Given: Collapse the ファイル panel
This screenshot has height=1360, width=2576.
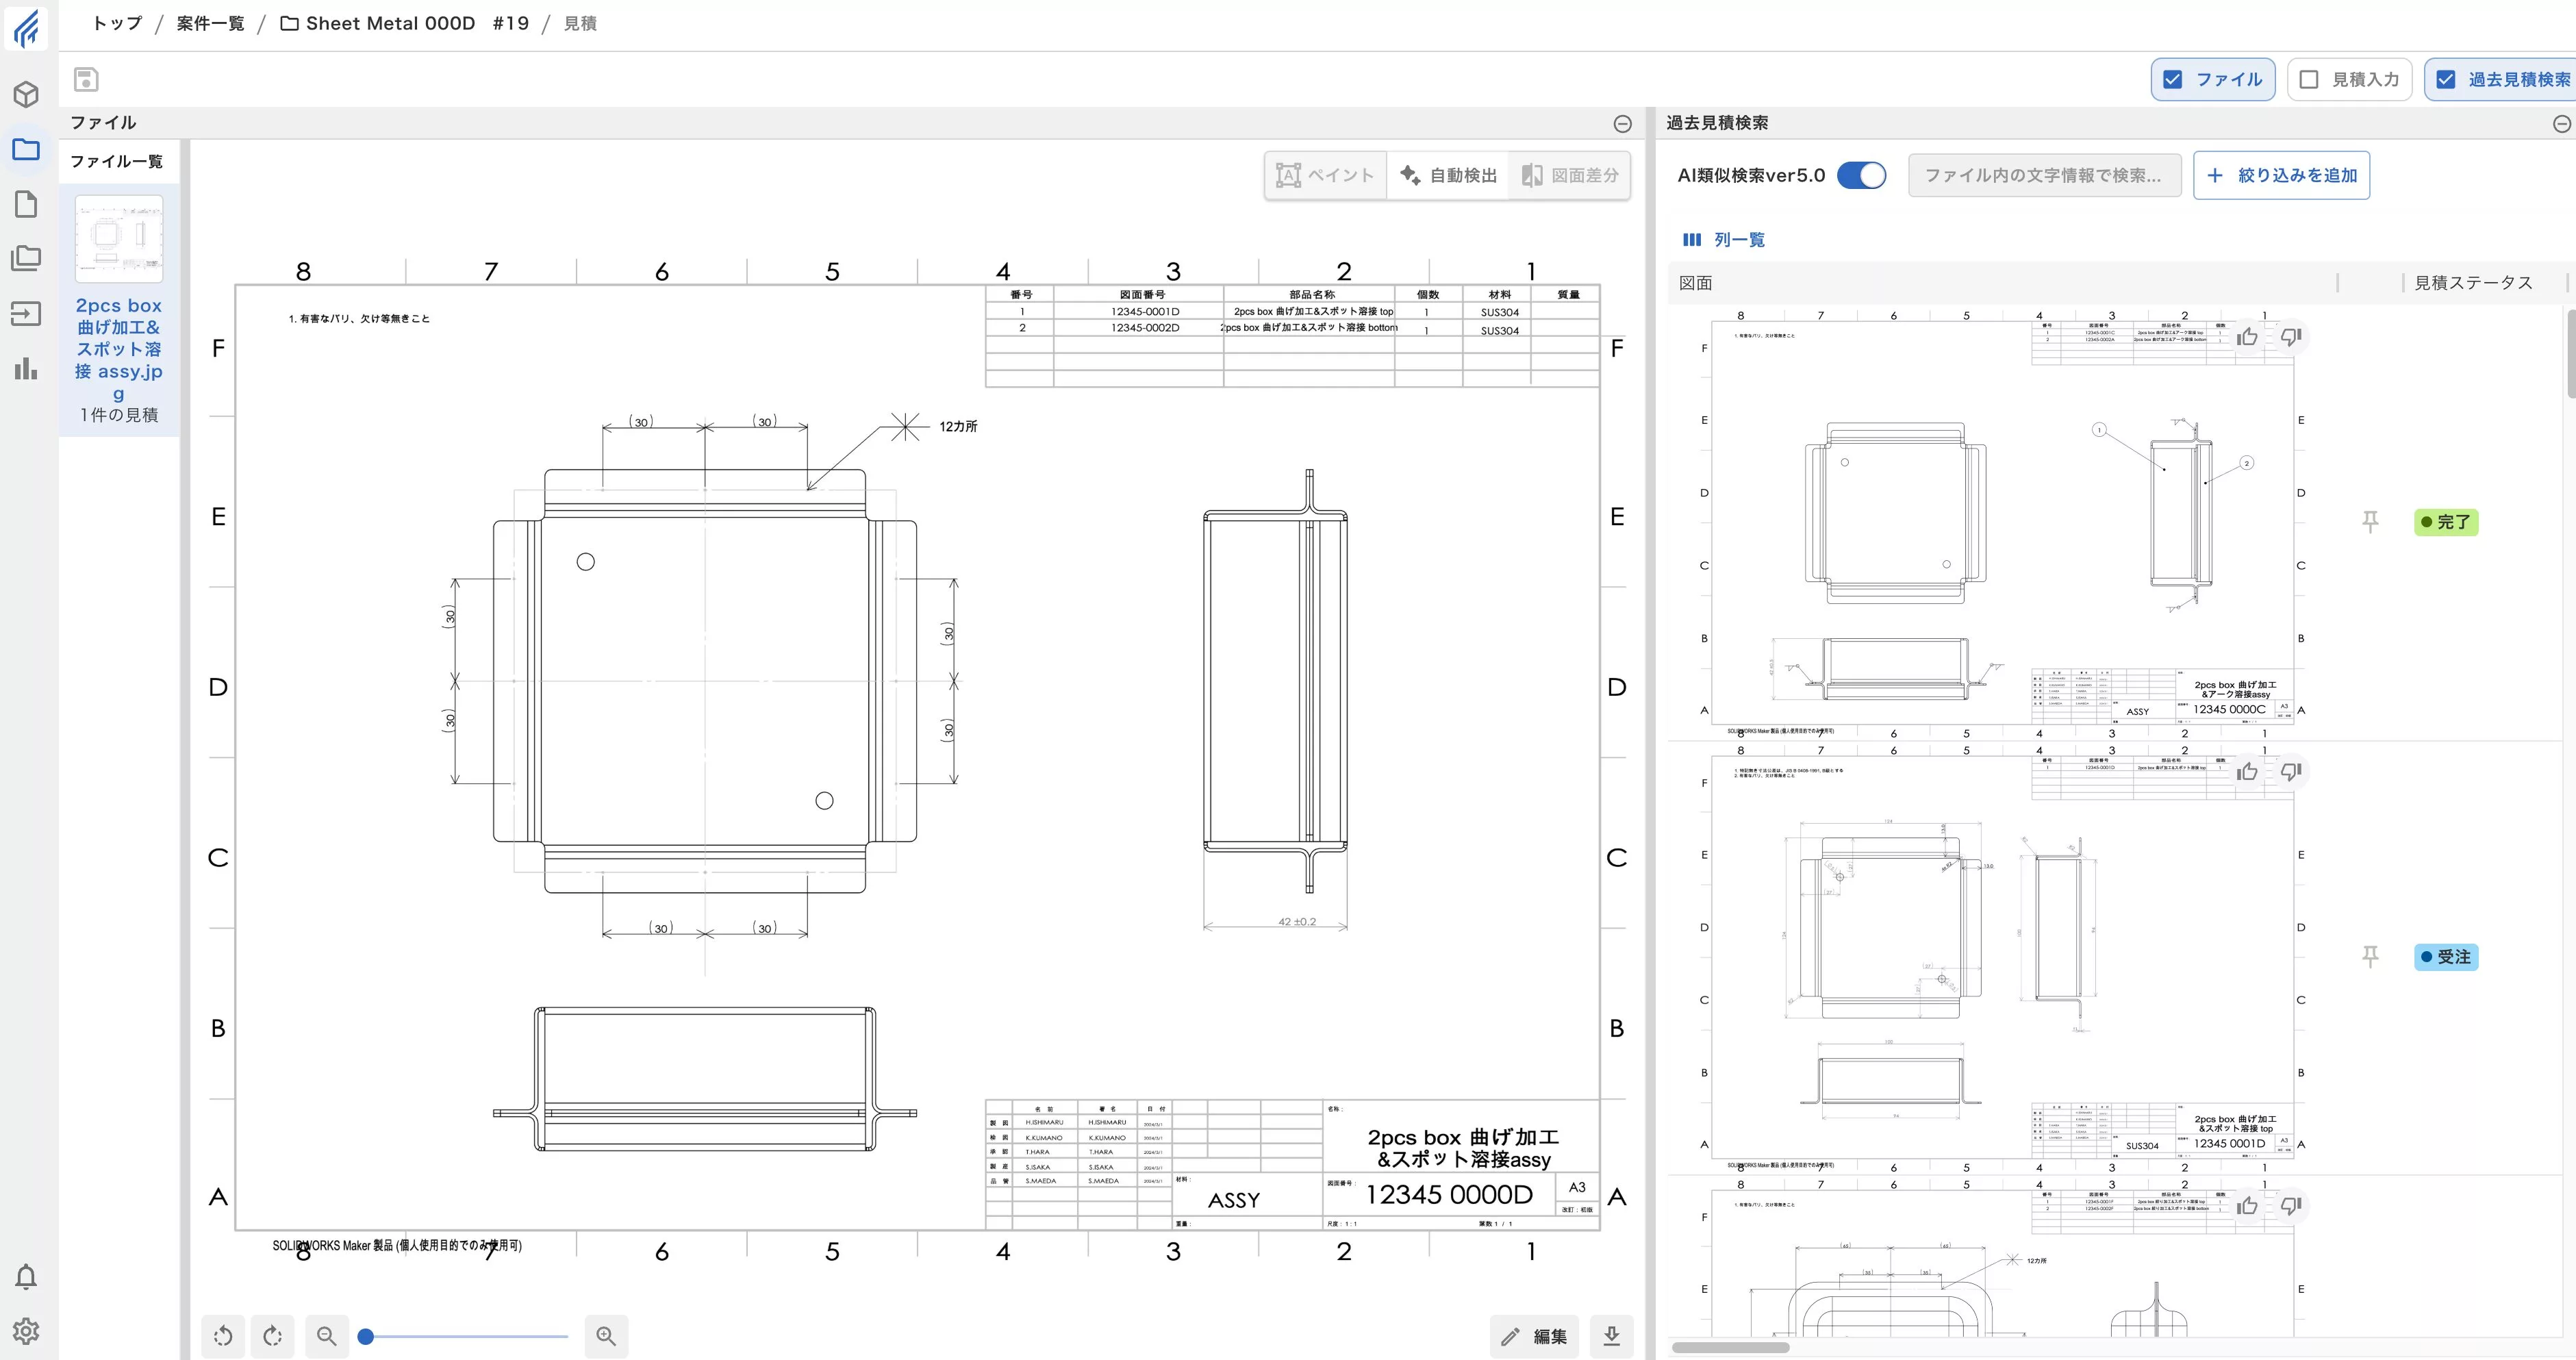Looking at the screenshot, I should [1622, 123].
